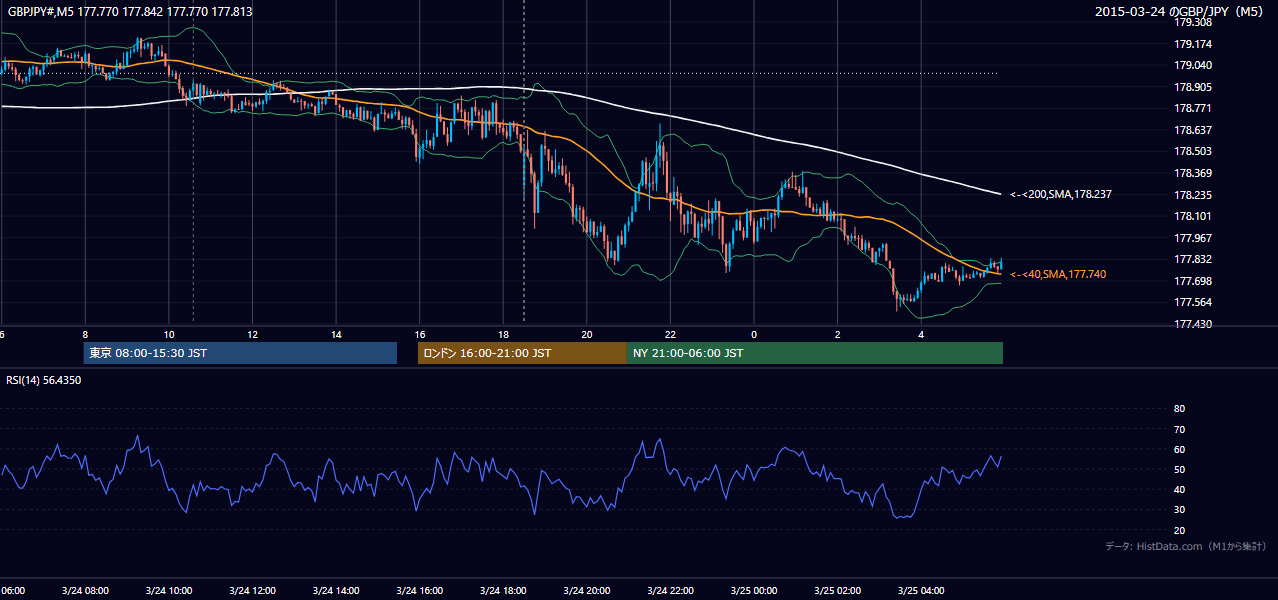Click the 178.905 price axis value
1278x600 pixels.
pyautogui.click(x=1191, y=87)
